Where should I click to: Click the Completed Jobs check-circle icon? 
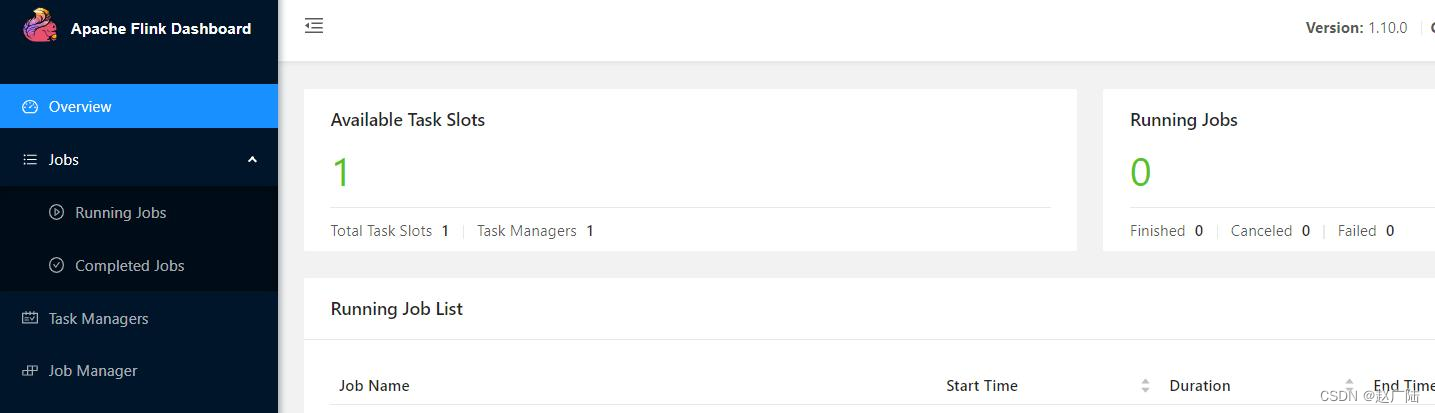(57, 265)
